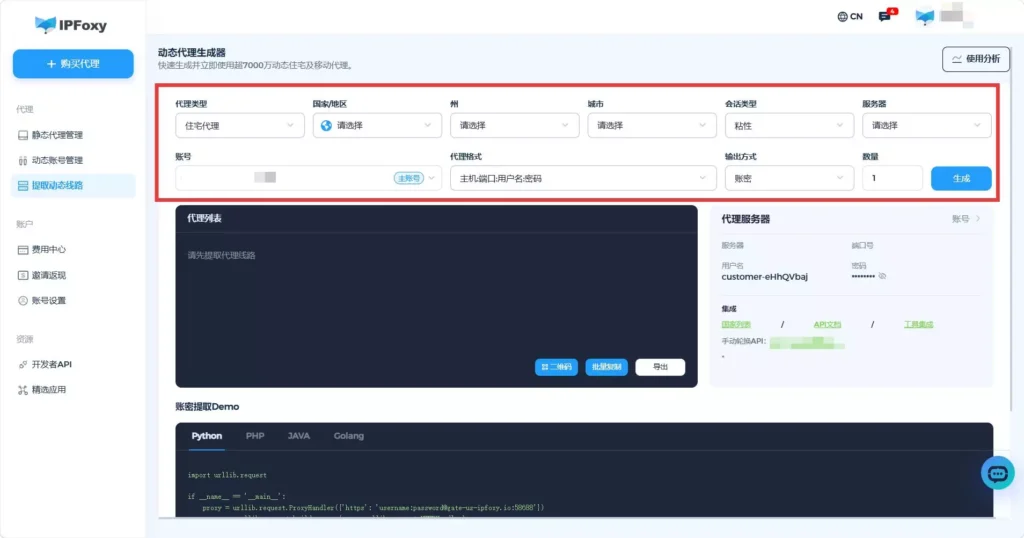Open the 国家列表 link

click(x=736, y=324)
